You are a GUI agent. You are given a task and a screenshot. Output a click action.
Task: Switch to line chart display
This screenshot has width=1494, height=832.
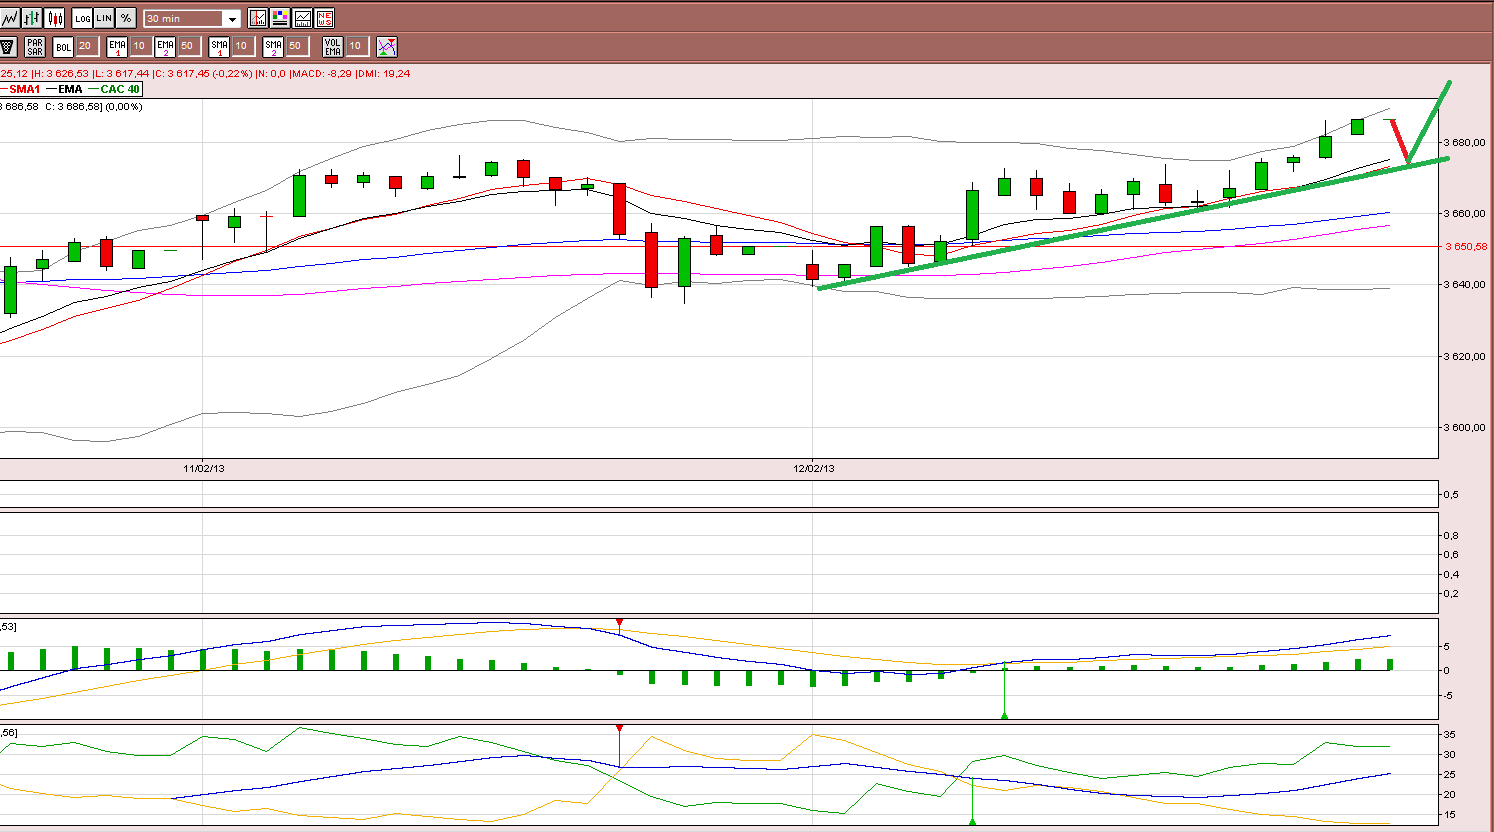point(10,18)
